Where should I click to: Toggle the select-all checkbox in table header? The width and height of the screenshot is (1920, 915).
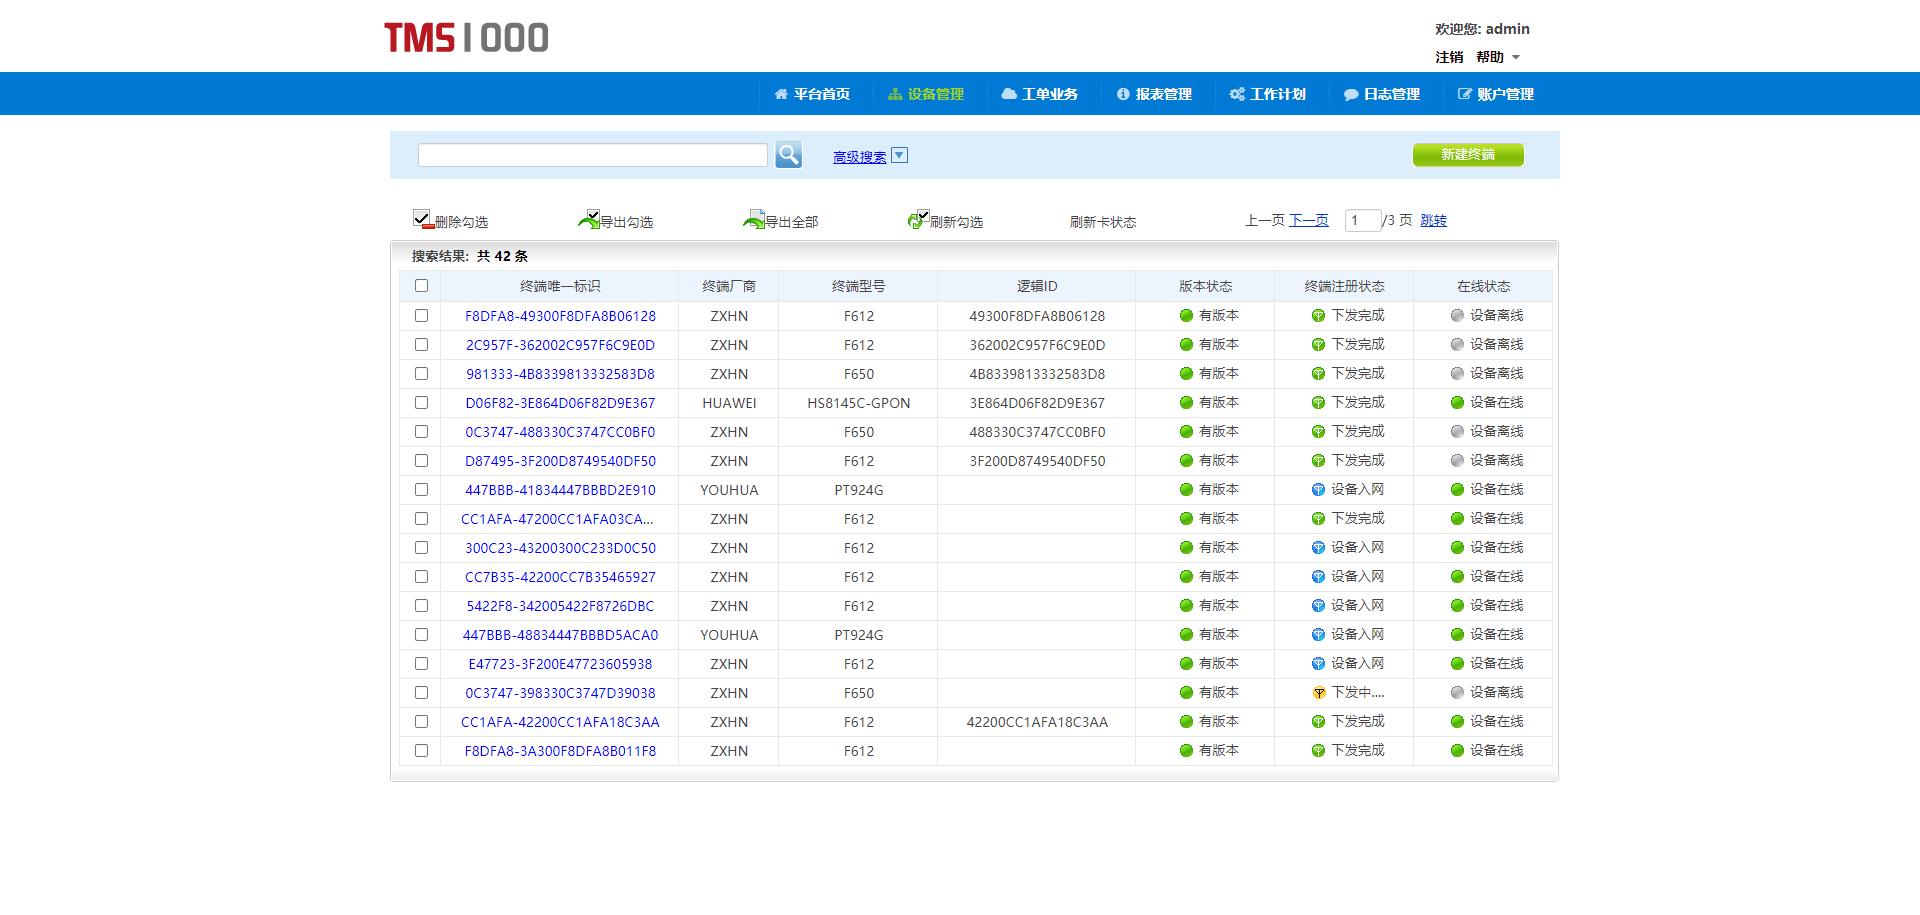coord(421,286)
